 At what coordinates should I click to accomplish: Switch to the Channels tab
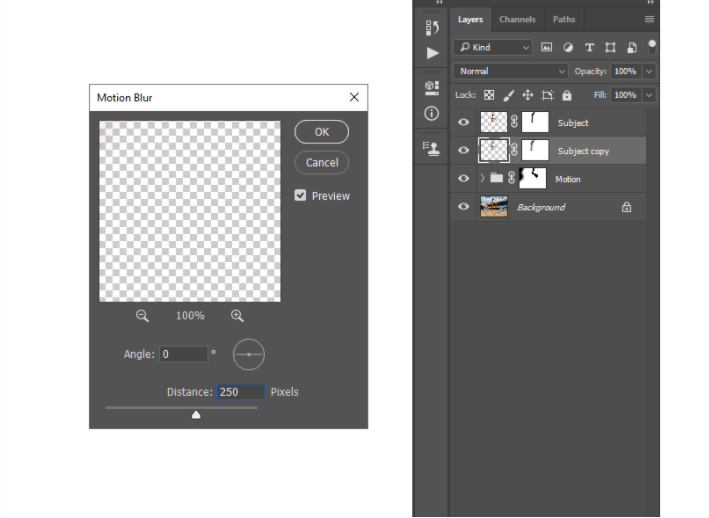517,19
